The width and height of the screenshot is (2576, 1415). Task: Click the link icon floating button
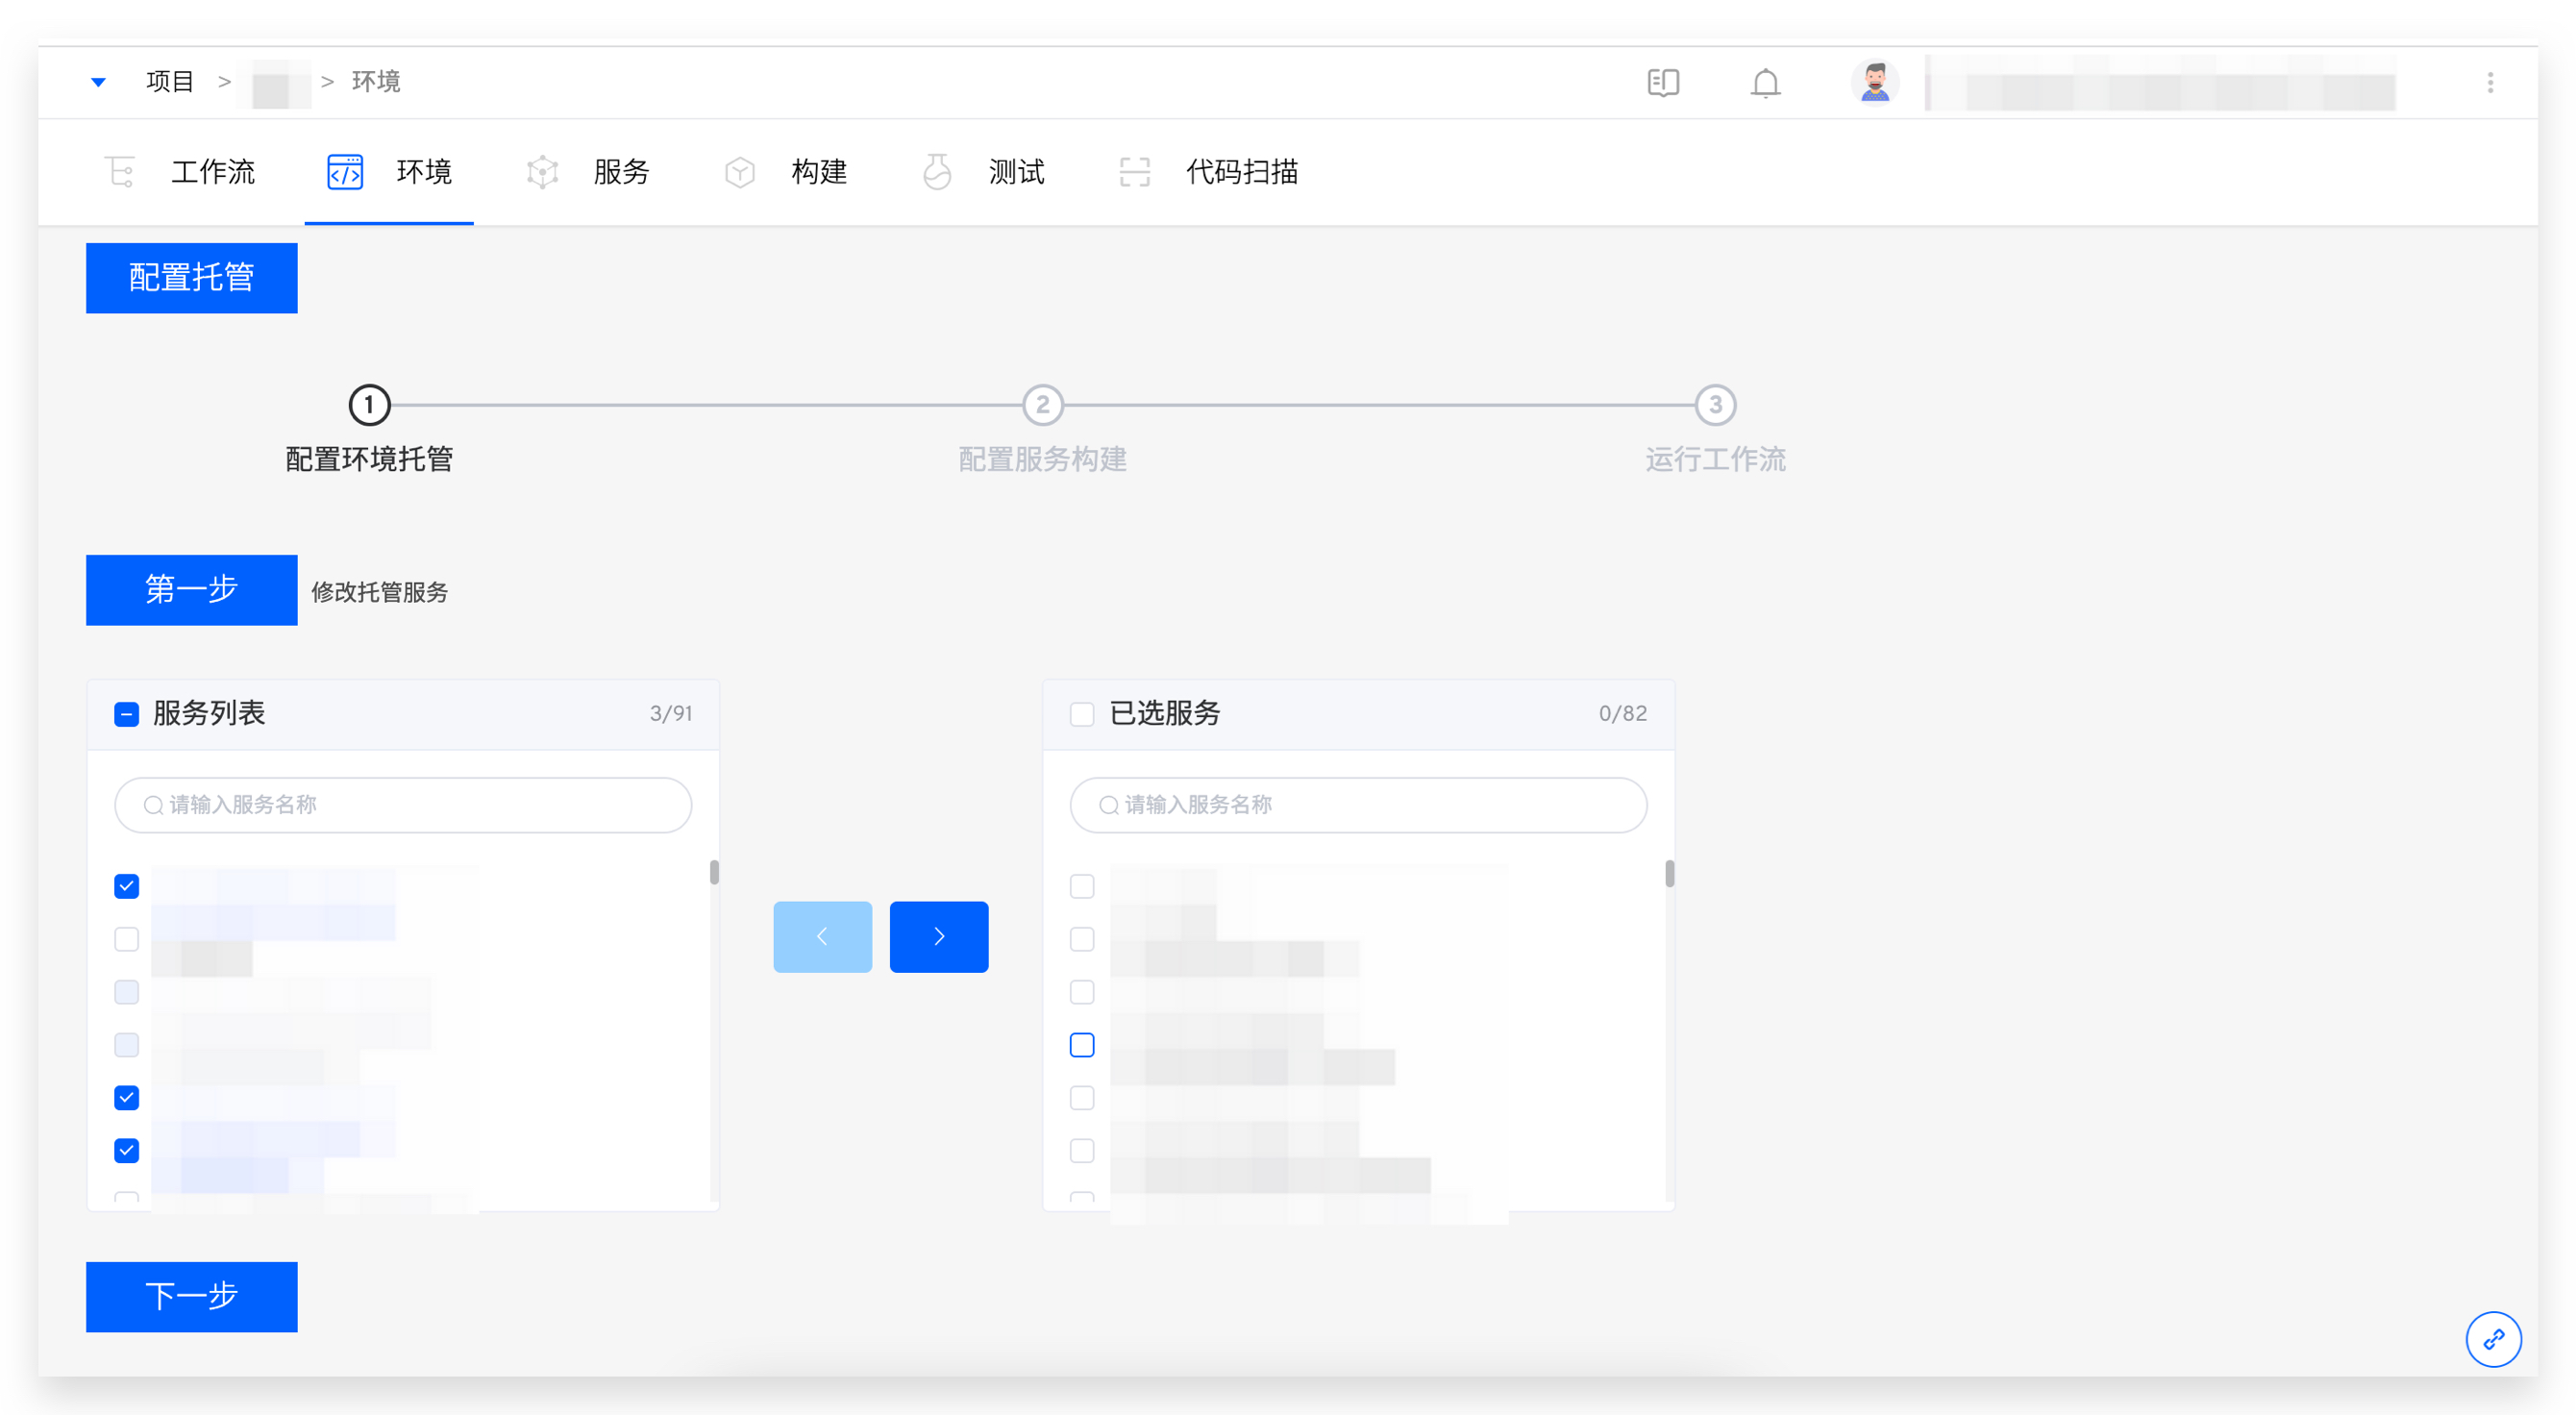[x=2493, y=1339]
